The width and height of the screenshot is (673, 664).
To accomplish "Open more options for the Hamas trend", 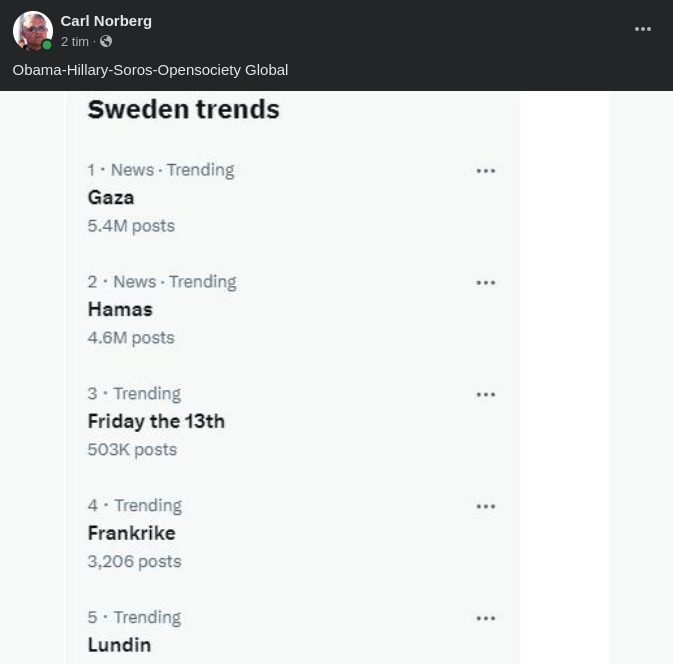I will click(x=486, y=283).
